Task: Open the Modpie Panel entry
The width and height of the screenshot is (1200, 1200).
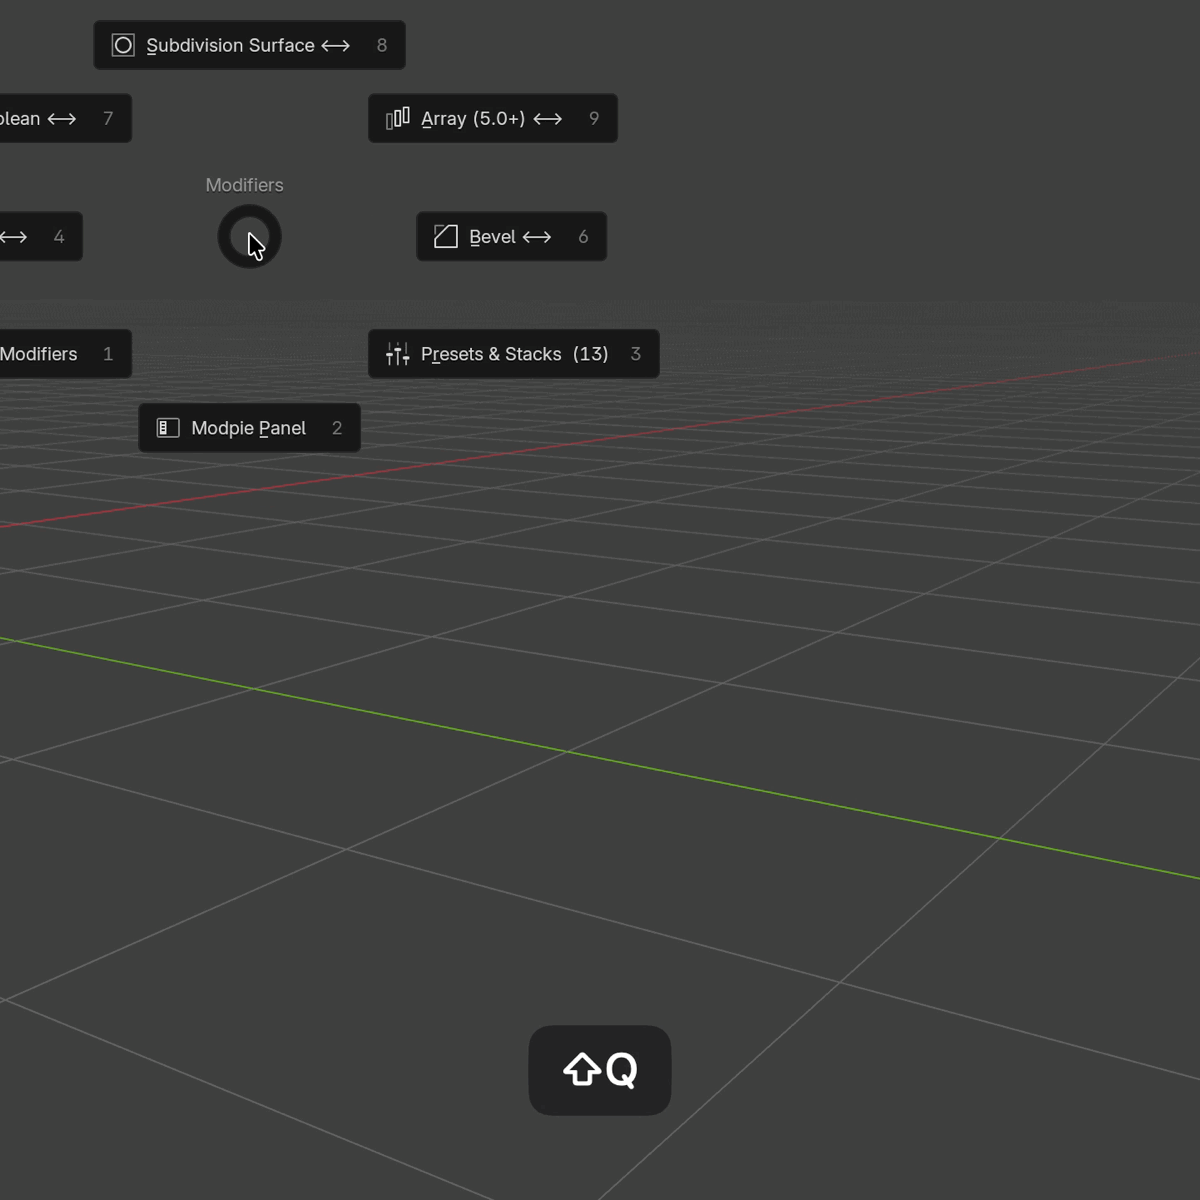Action: click(x=249, y=428)
